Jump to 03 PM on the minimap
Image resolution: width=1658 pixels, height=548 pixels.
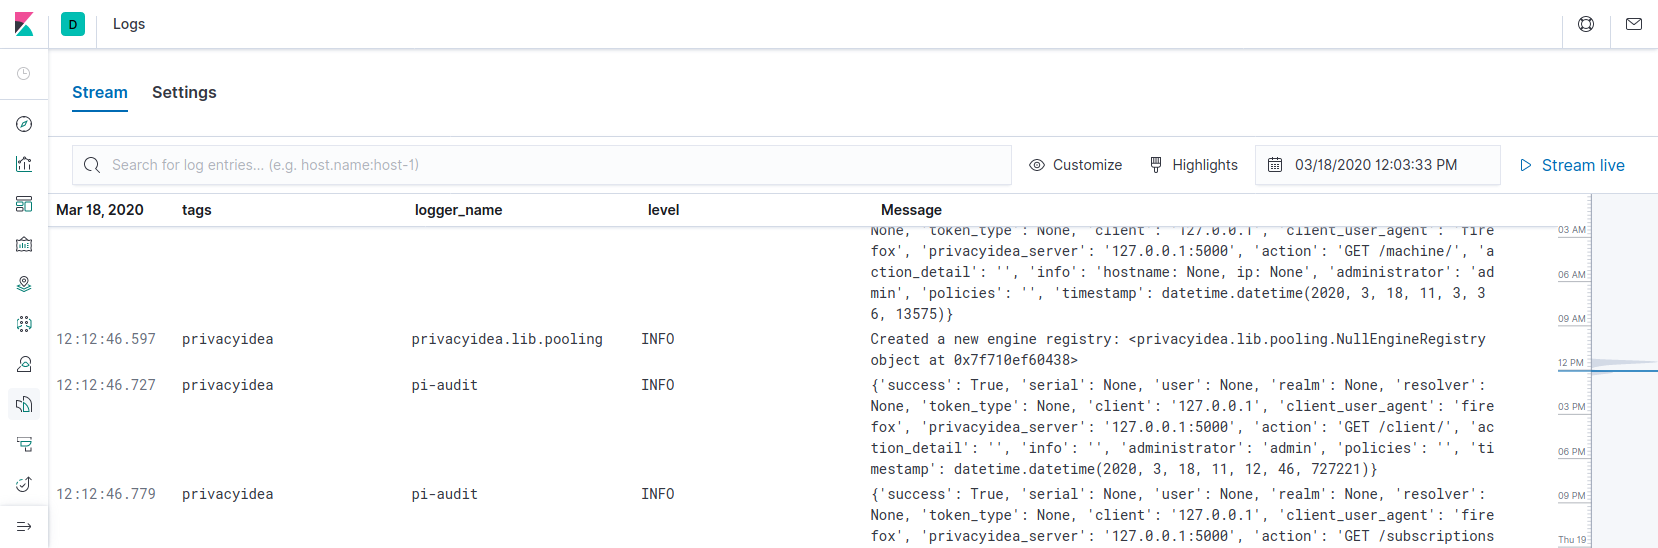1572,407
